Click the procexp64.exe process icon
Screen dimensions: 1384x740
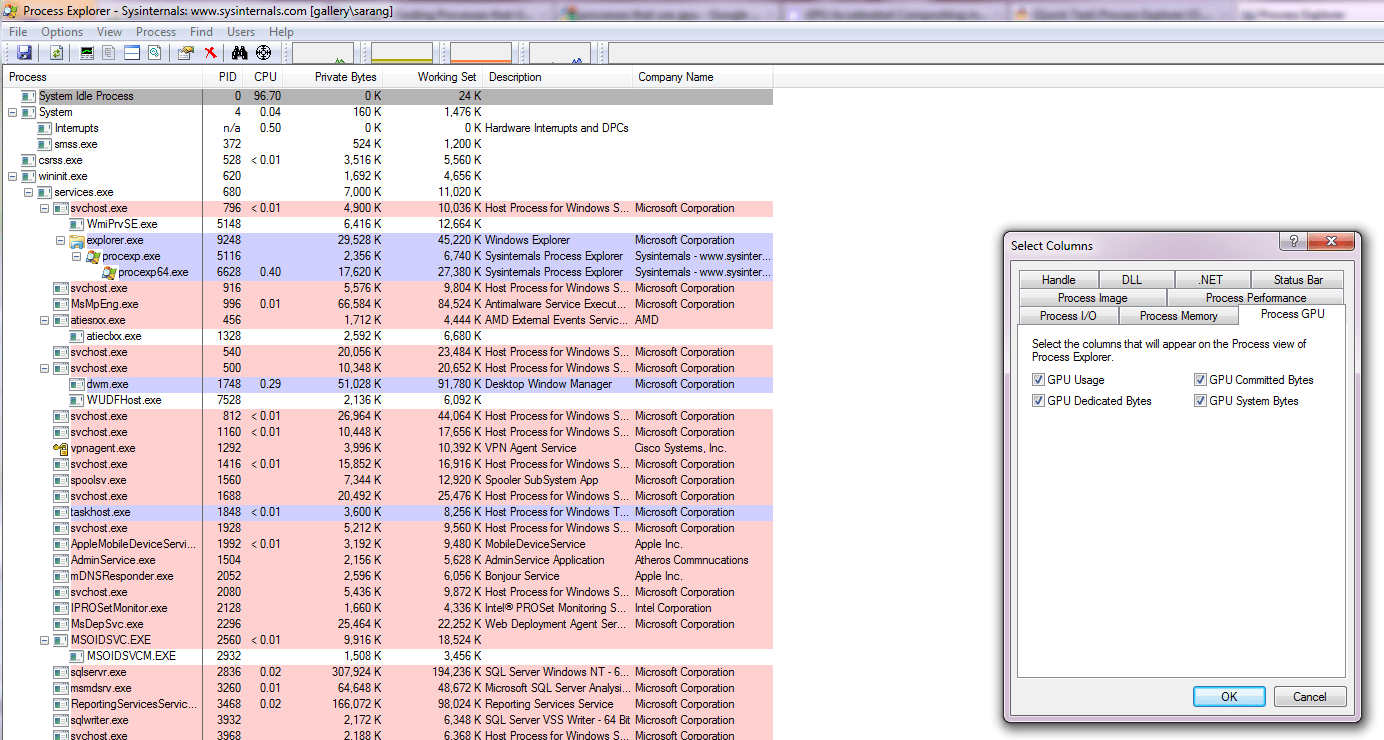coord(109,272)
